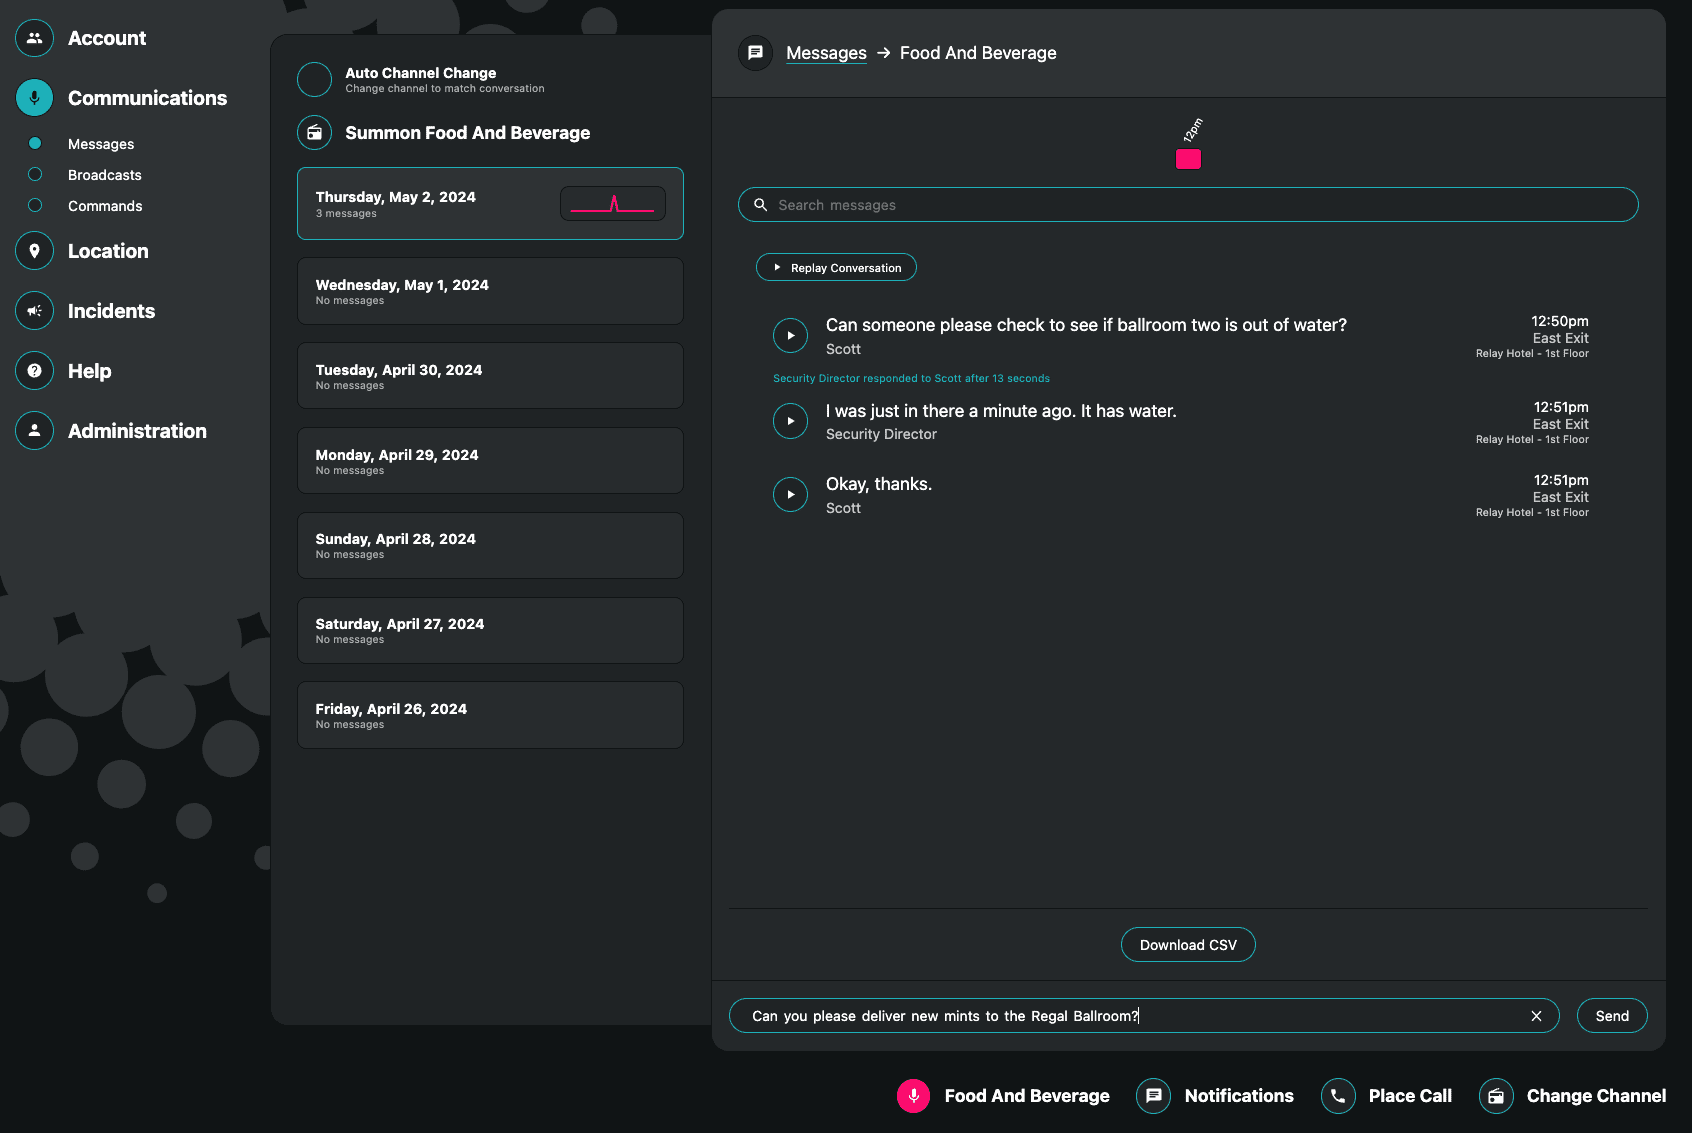Open Place Call phone icon
Screen dimensions: 1692x1133
click(x=1338, y=1096)
